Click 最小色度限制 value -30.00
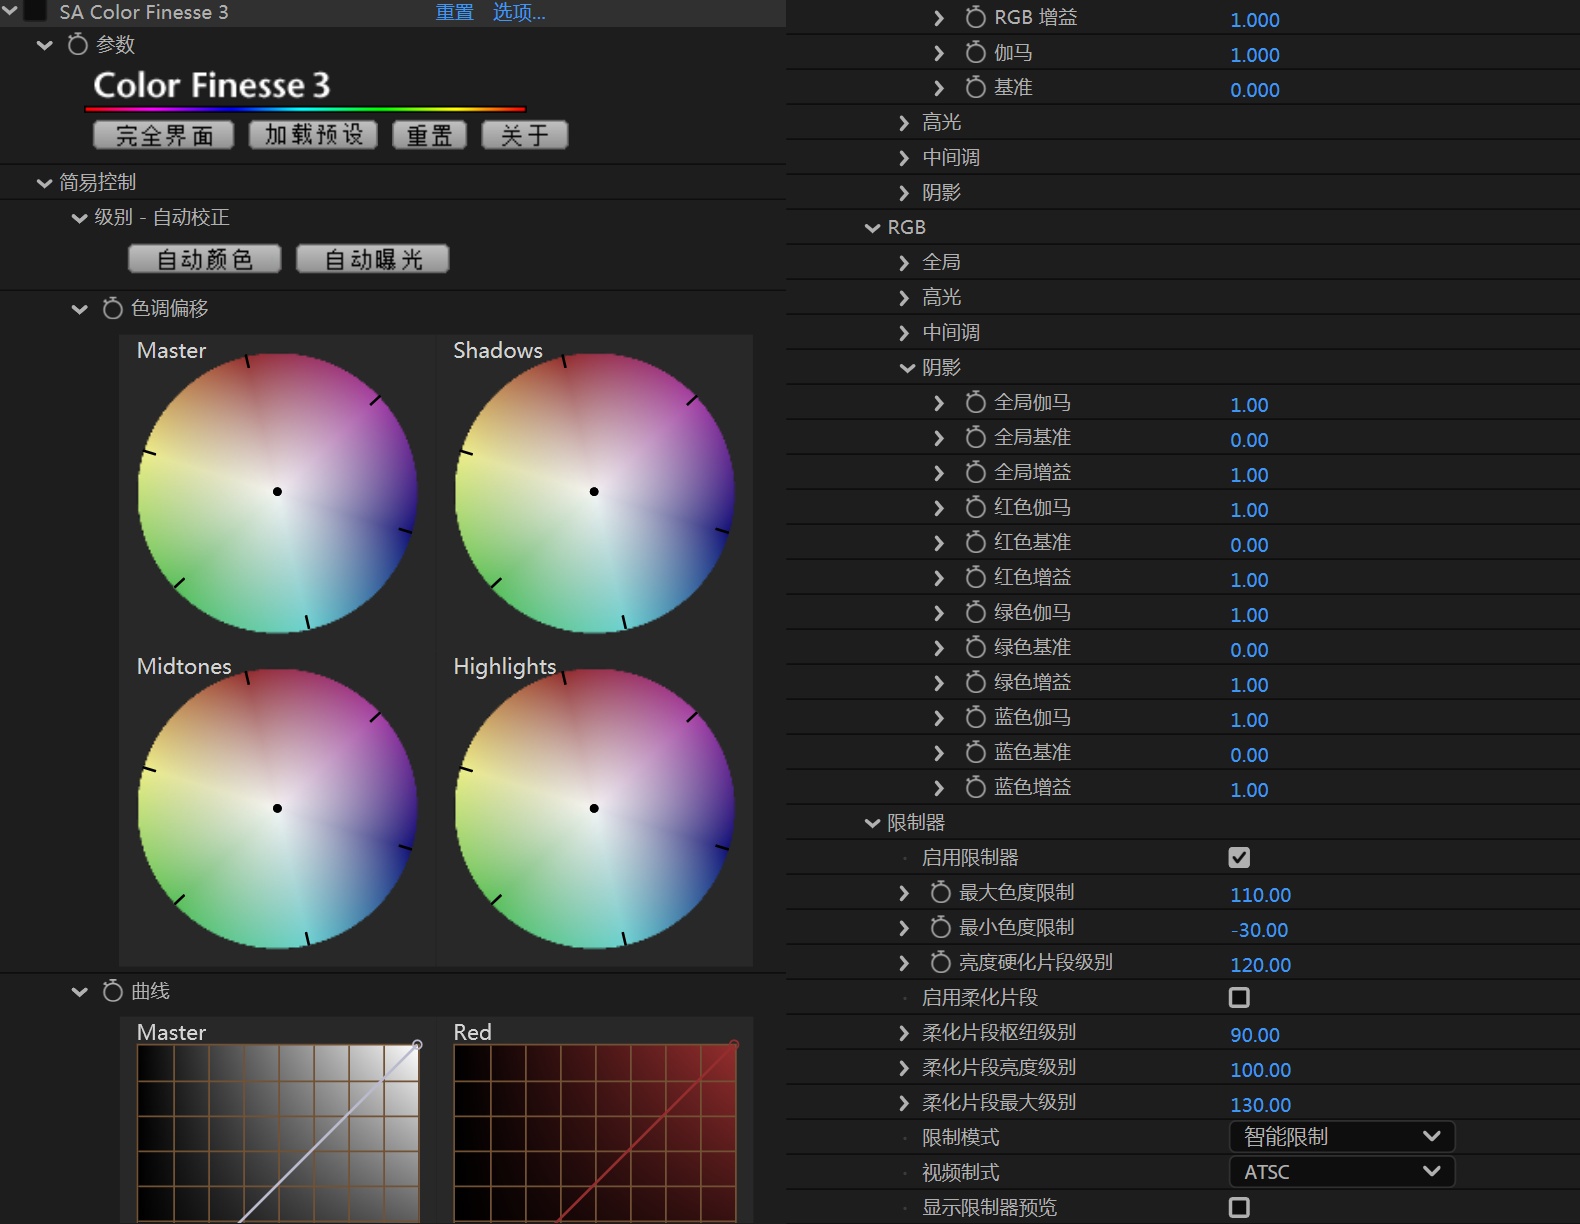The height and width of the screenshot is (1224, 1580). 1259,929
